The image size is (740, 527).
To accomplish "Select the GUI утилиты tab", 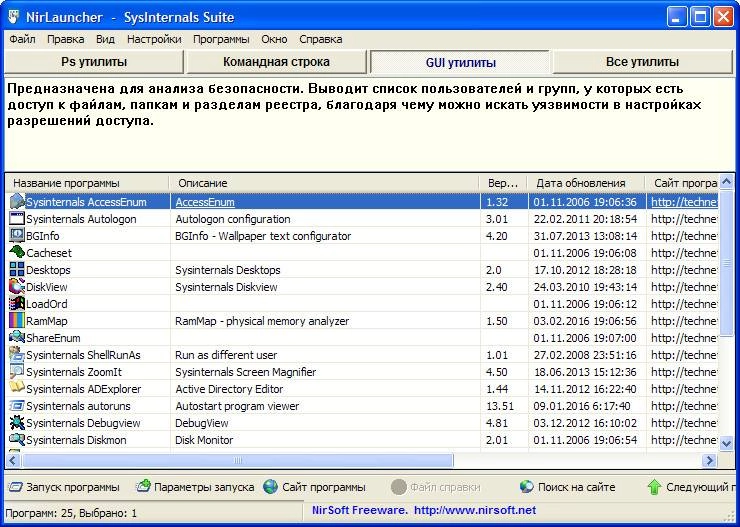I will [460, 62].
